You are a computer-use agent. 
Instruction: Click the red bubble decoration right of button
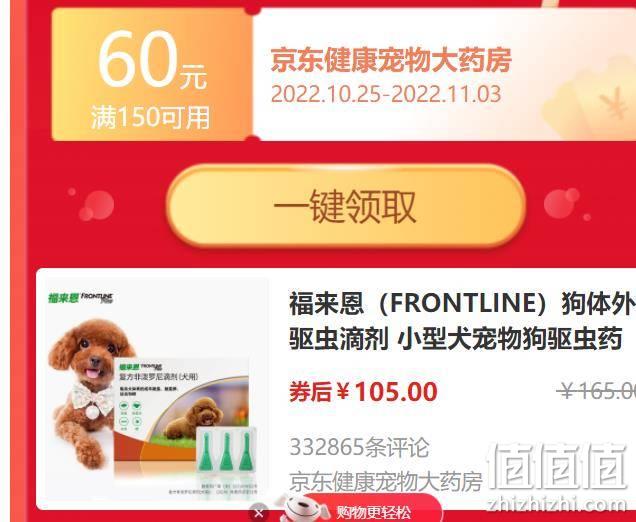[562, 203]
